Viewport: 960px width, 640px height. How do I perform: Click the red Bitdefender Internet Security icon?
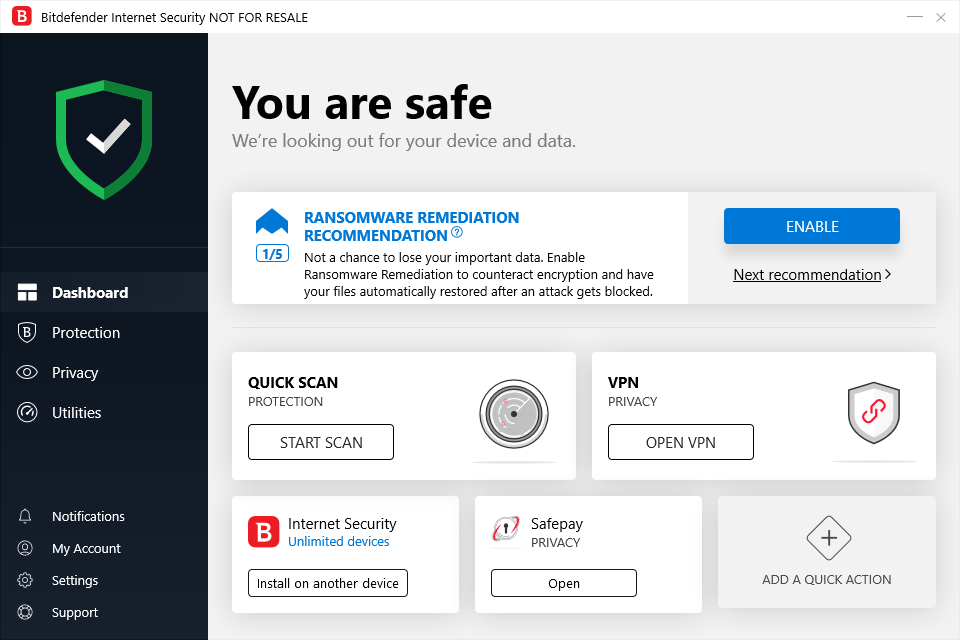264,531
